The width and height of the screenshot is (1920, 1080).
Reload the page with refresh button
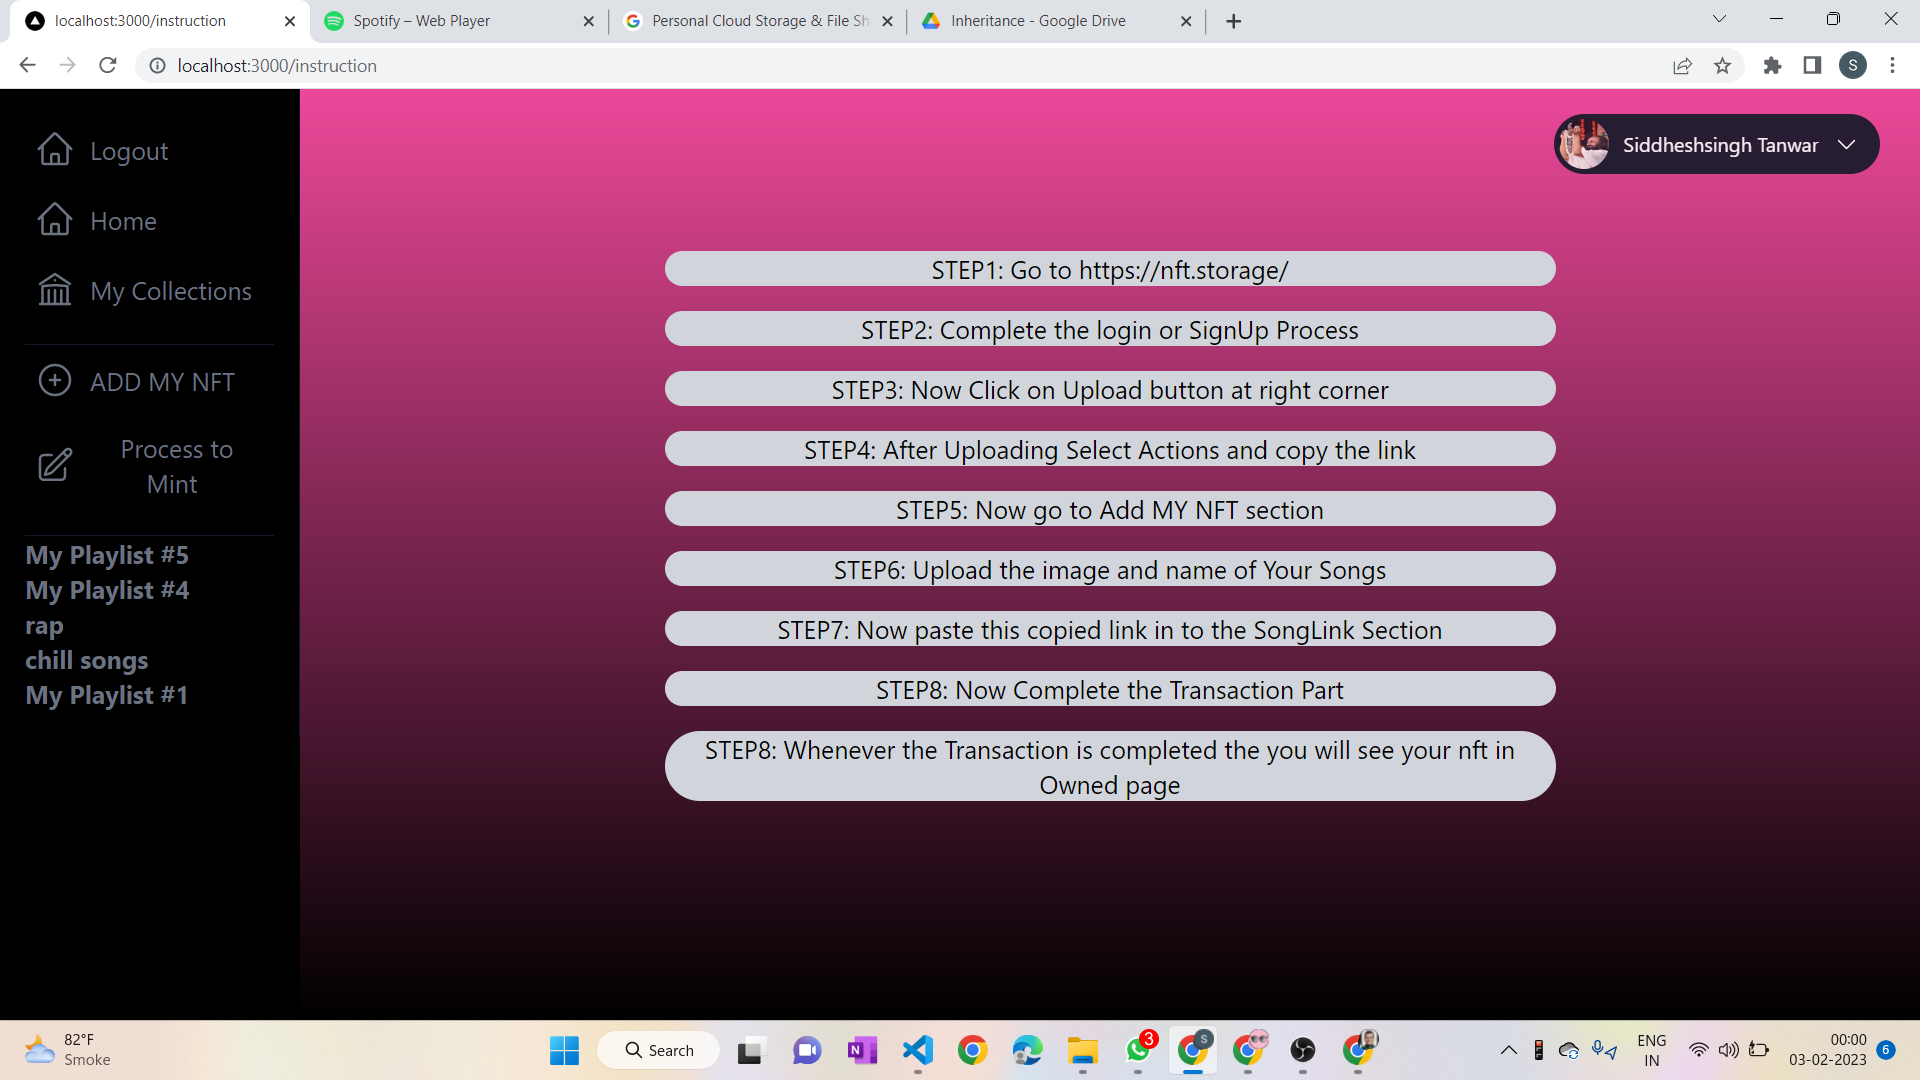[108, 66]
